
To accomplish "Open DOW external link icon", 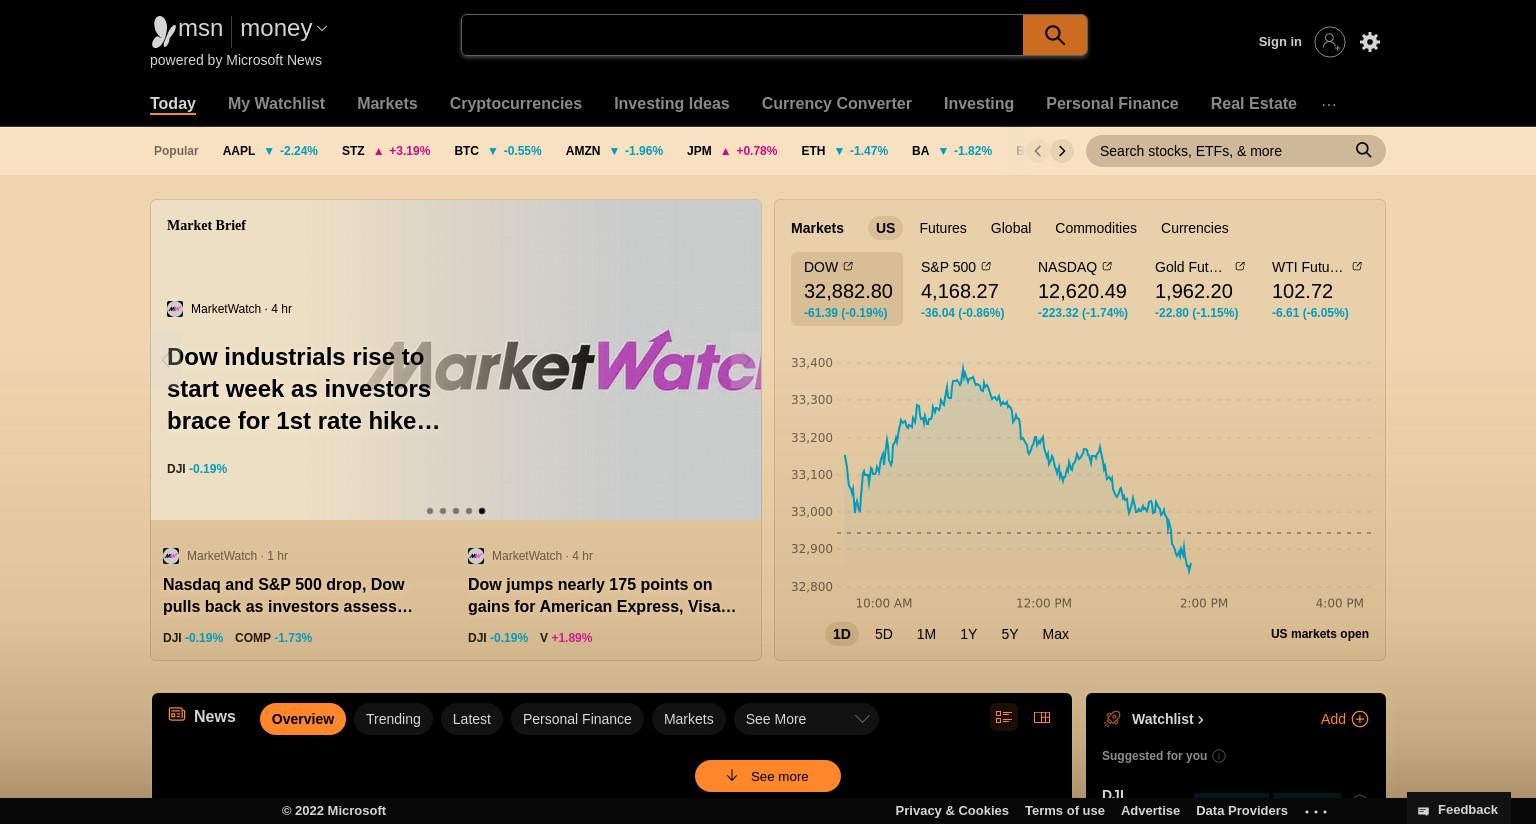I will coord(848,266).
